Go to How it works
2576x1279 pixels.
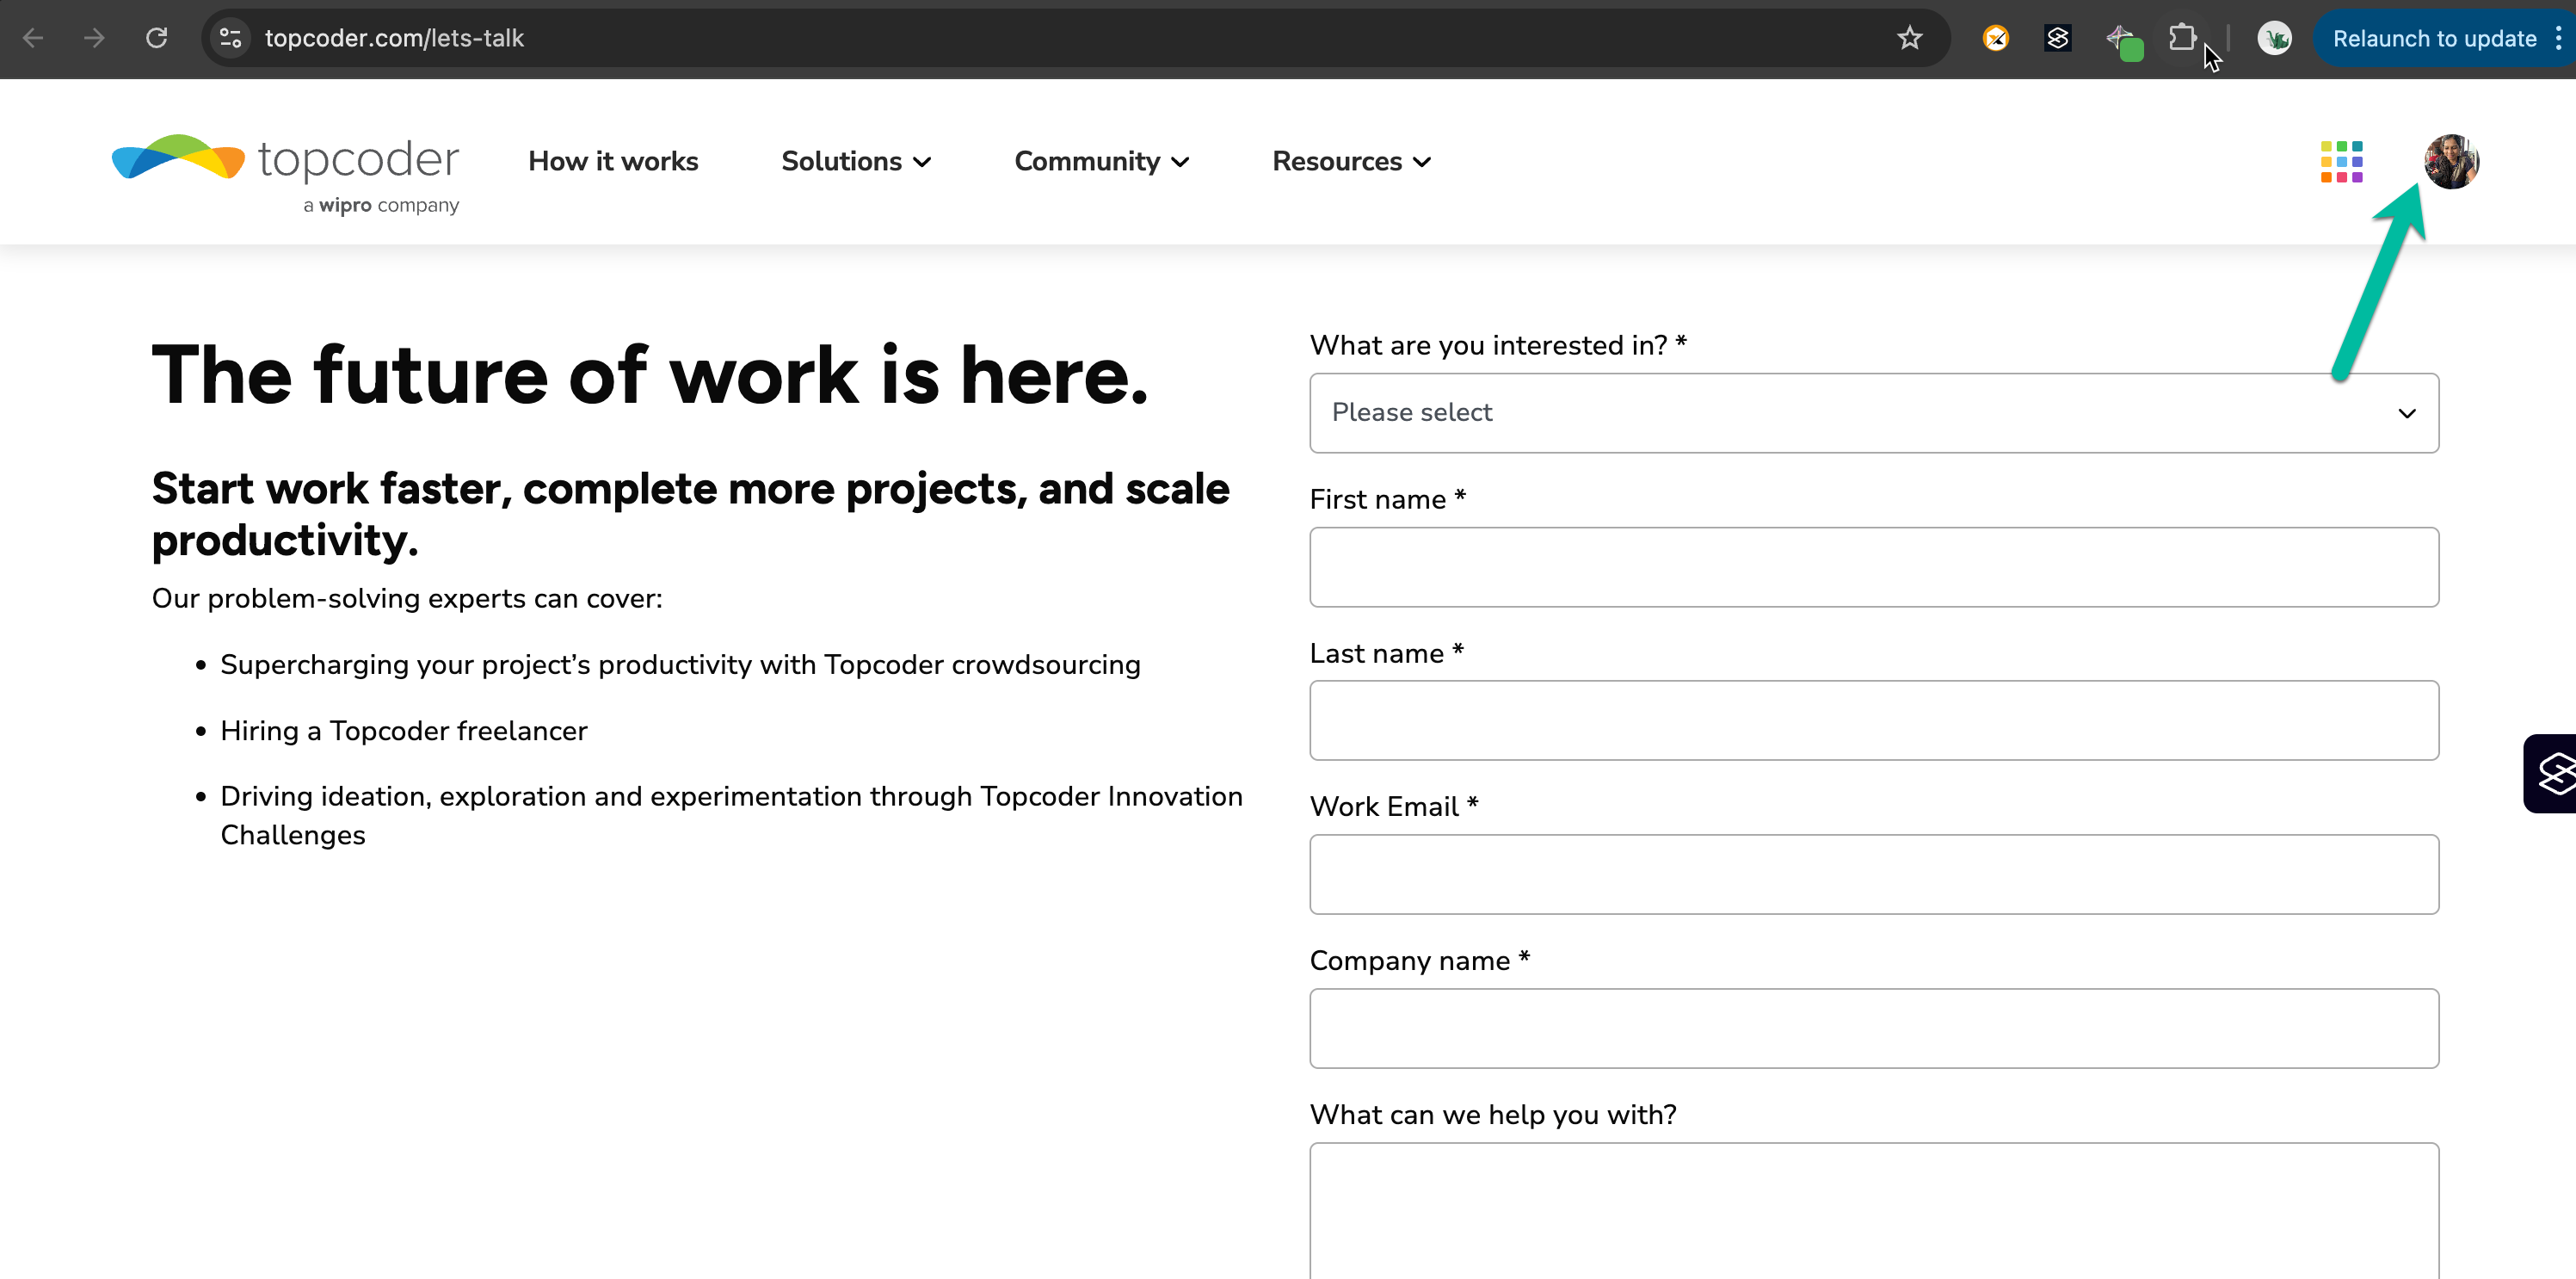[x=613, y=161]
